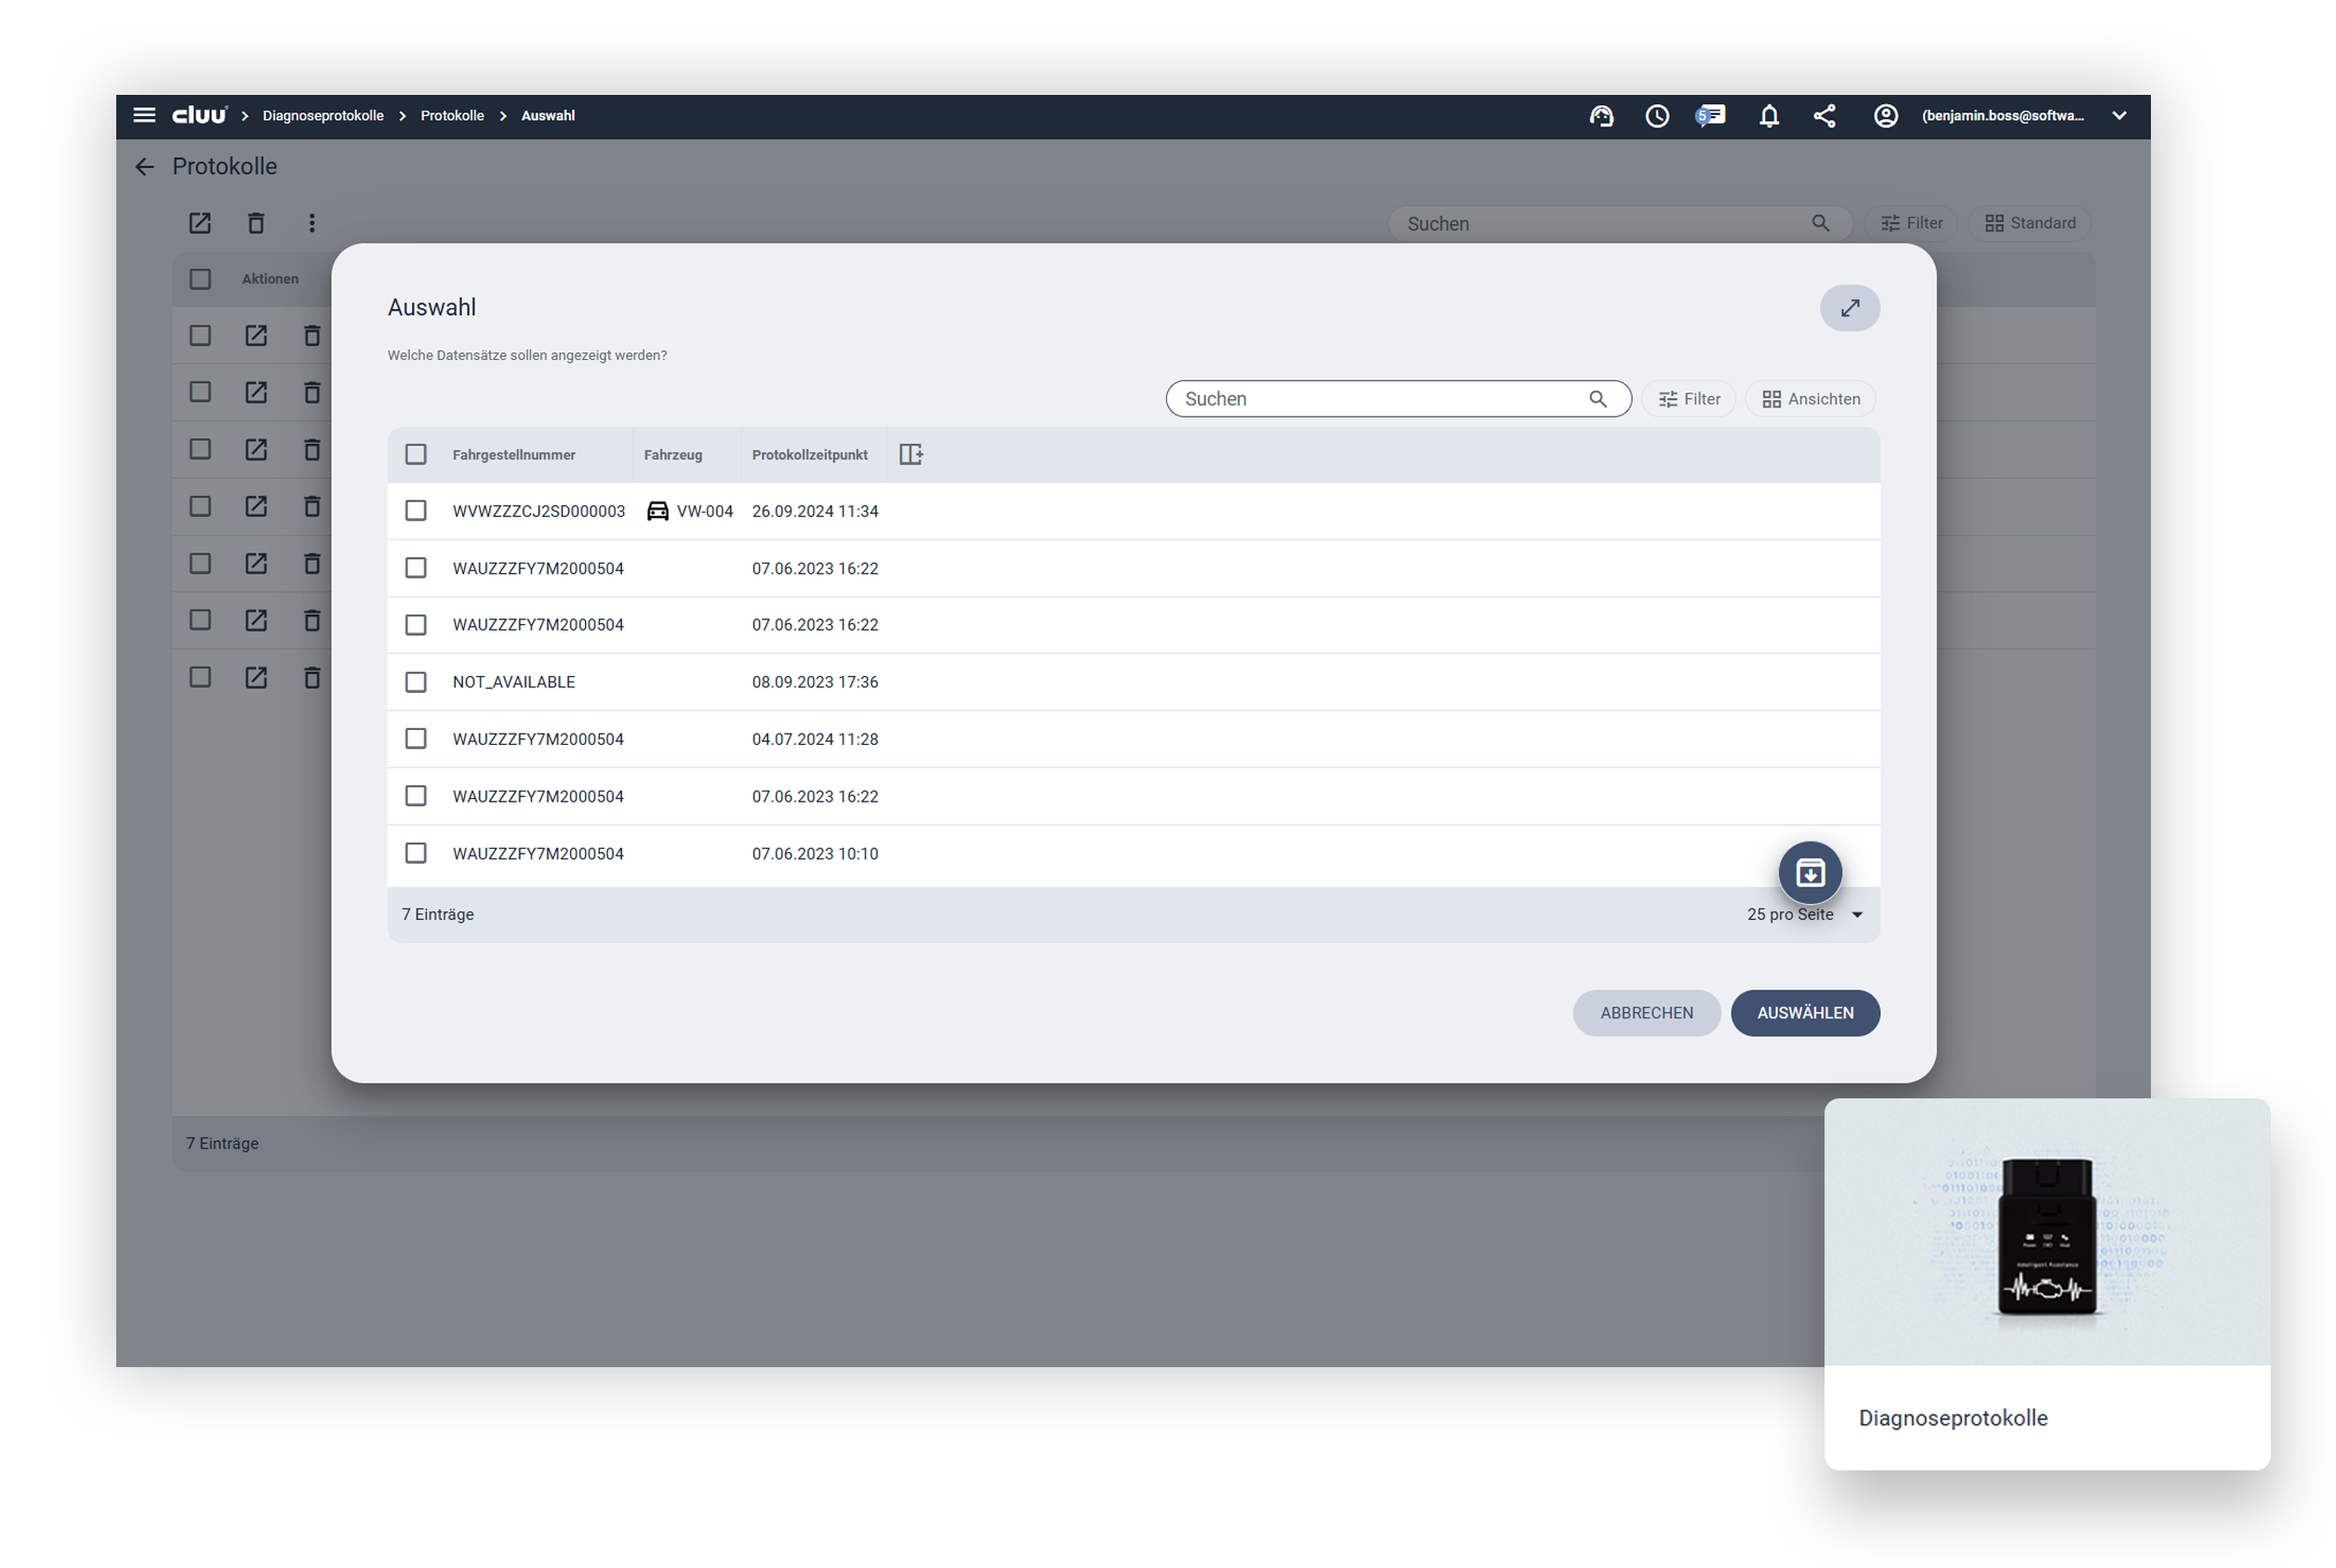Expand the 25 pro Seite dropdown

tap(1856, 914)
